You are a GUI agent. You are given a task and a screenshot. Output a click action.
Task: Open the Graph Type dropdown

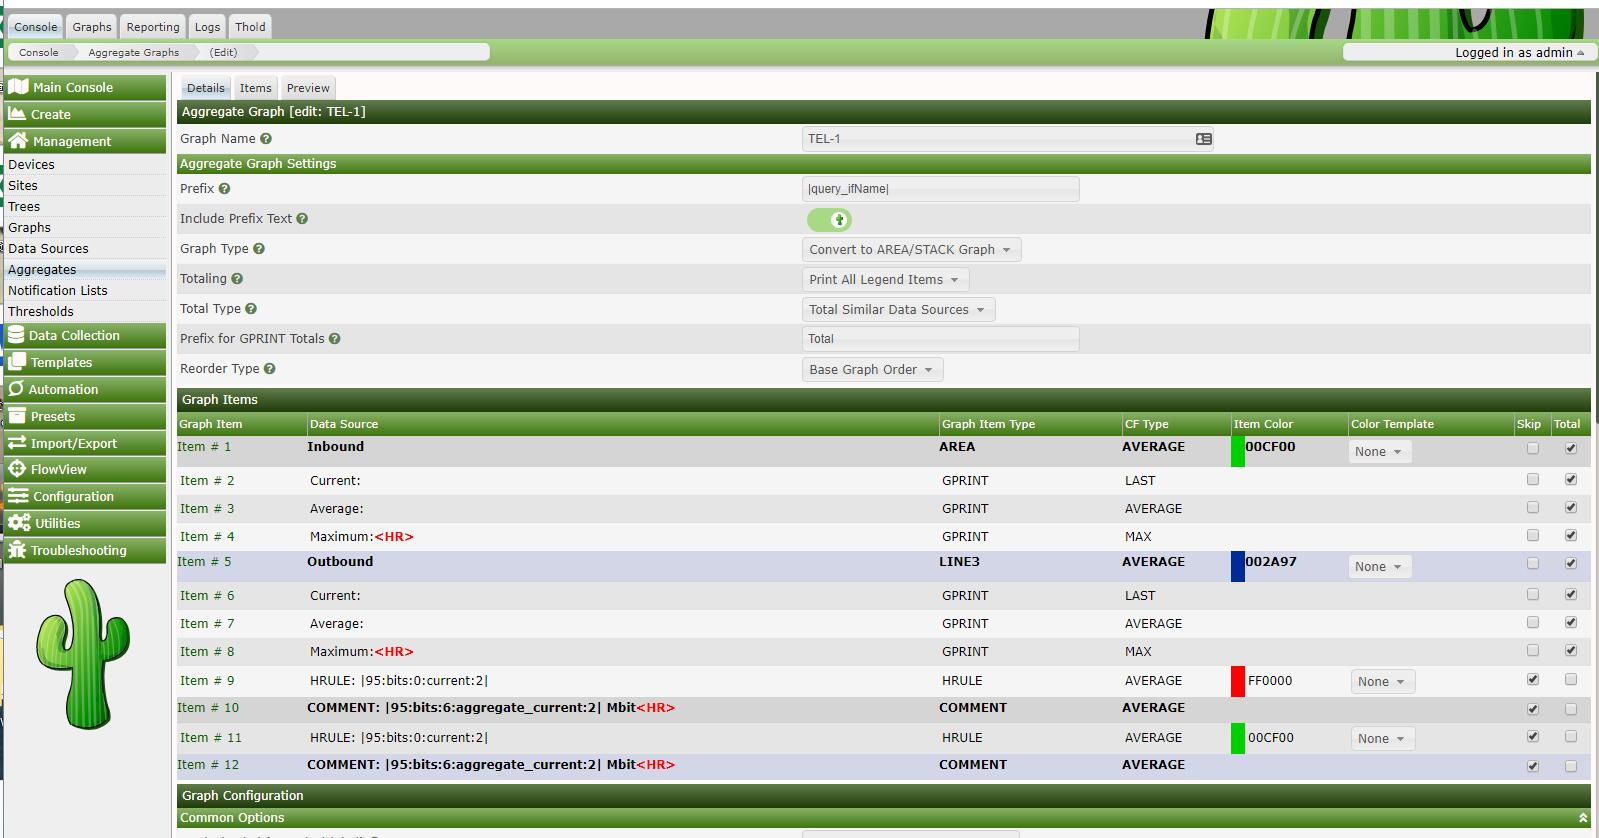(x=911, y=250)
